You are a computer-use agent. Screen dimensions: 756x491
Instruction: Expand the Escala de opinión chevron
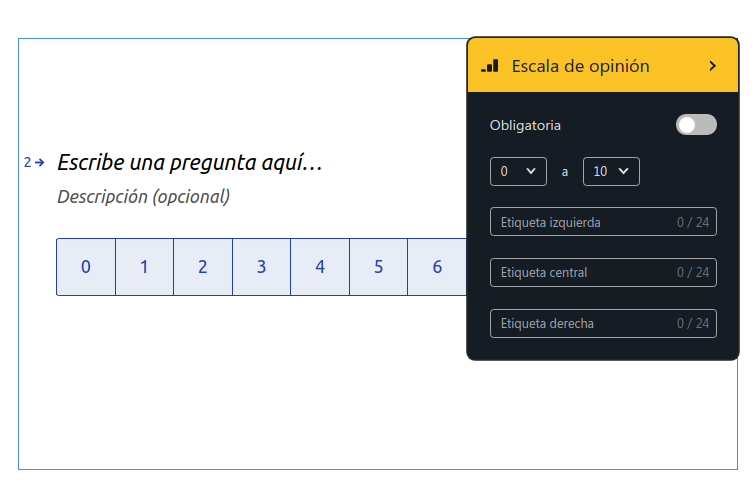[713, 66]
